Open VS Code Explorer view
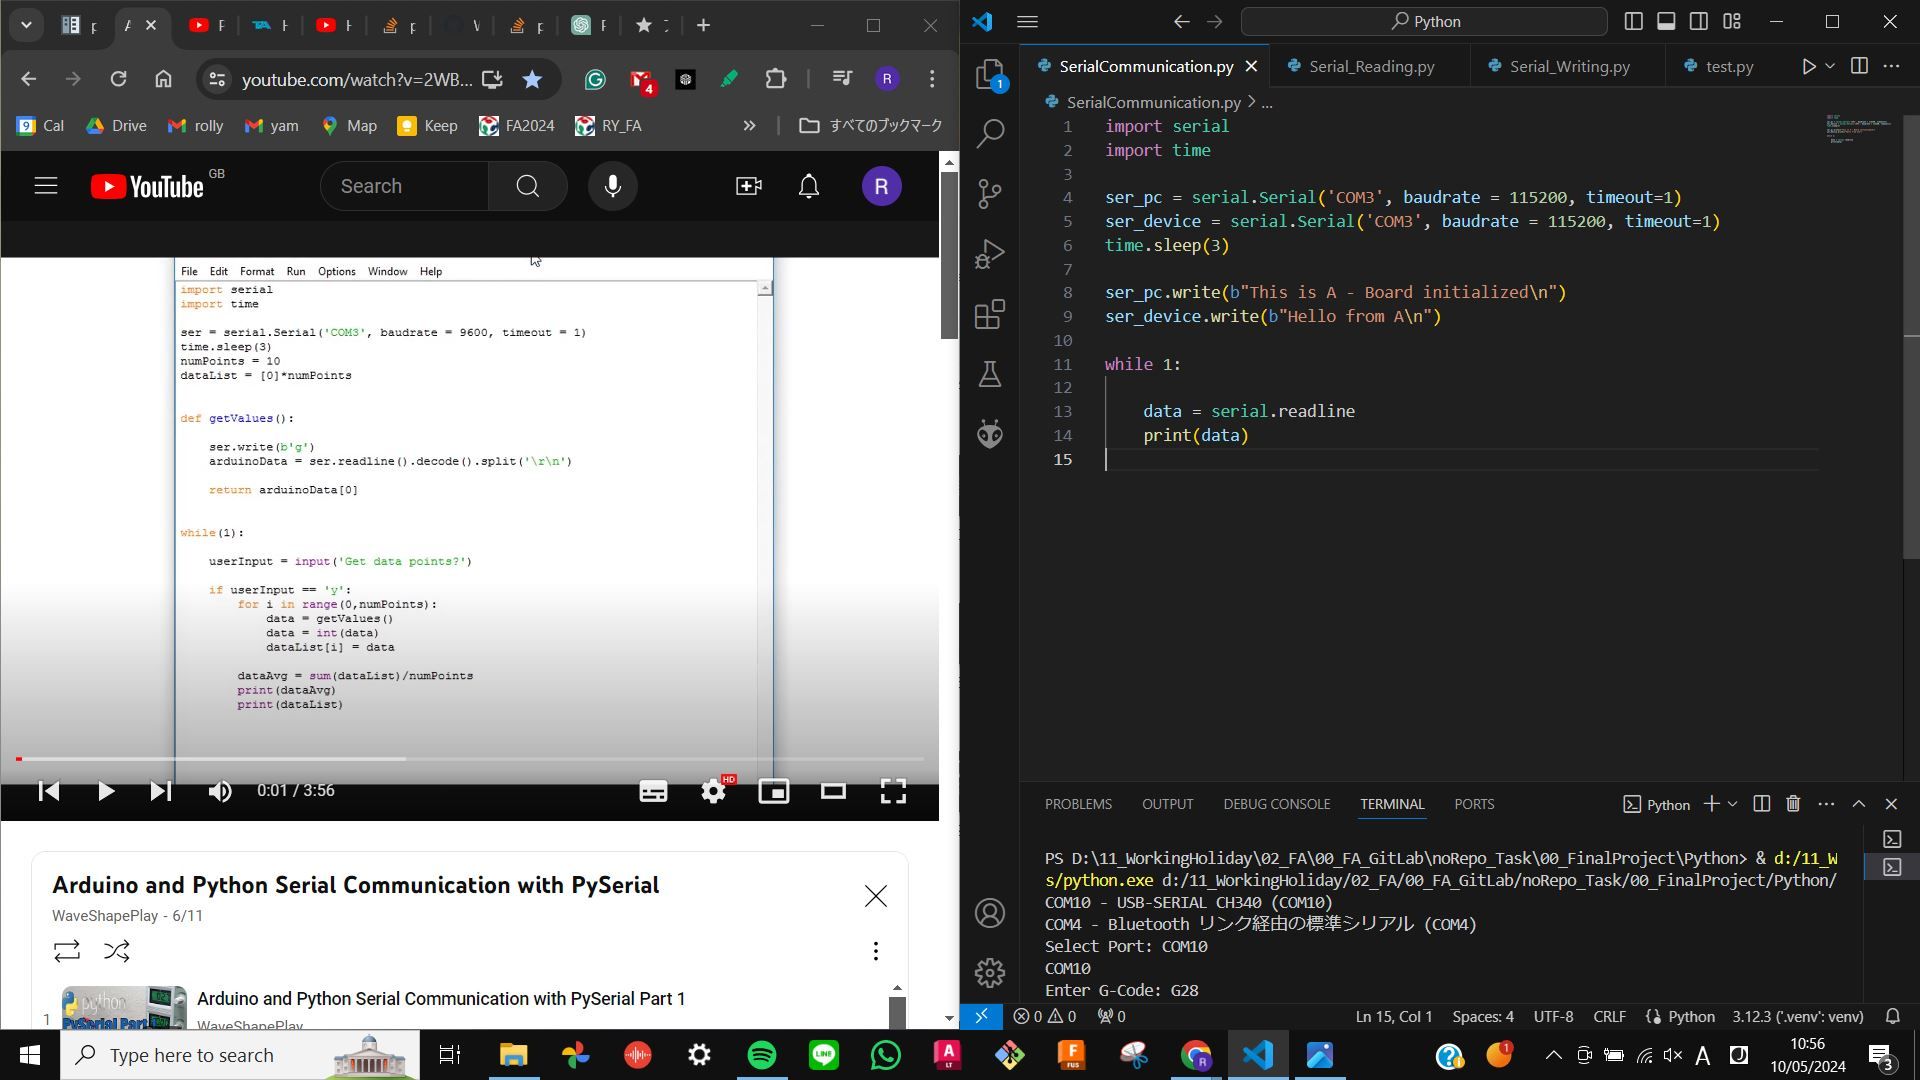1920x1080 pixels. pyautogui.click(x=990, y=74)
